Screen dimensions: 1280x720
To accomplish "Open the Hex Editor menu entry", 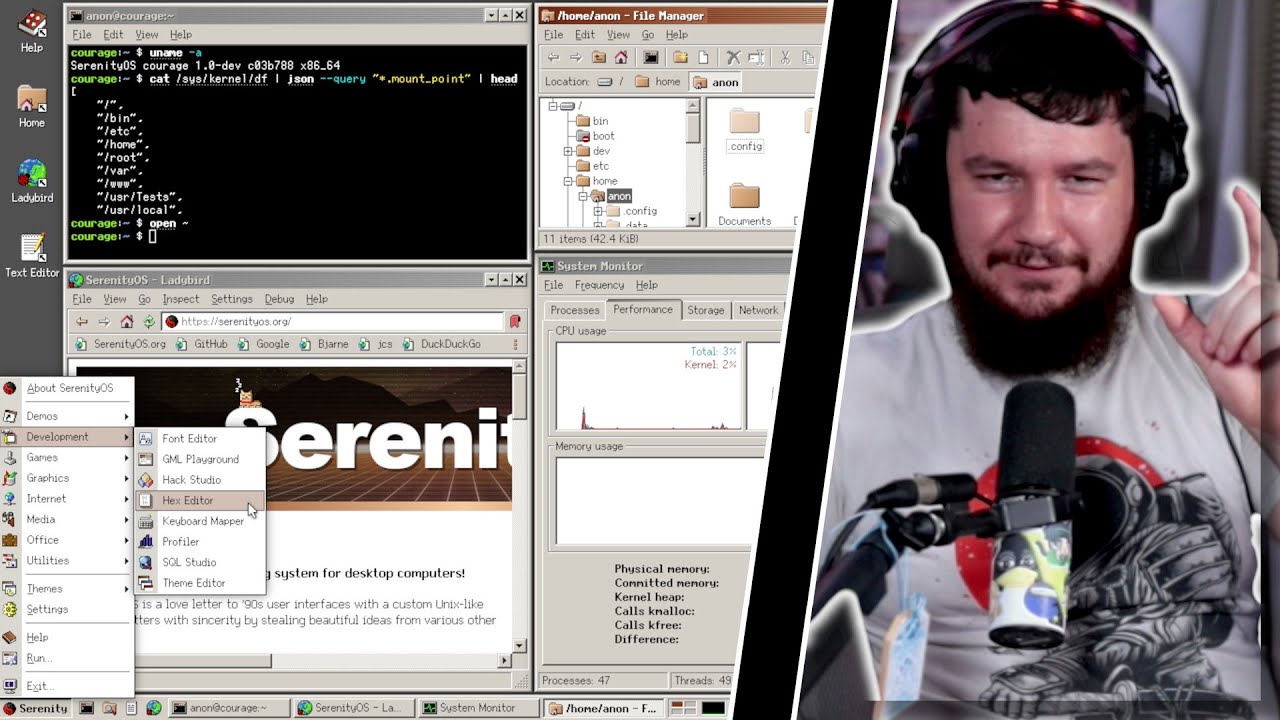I will tap(200, 500).
